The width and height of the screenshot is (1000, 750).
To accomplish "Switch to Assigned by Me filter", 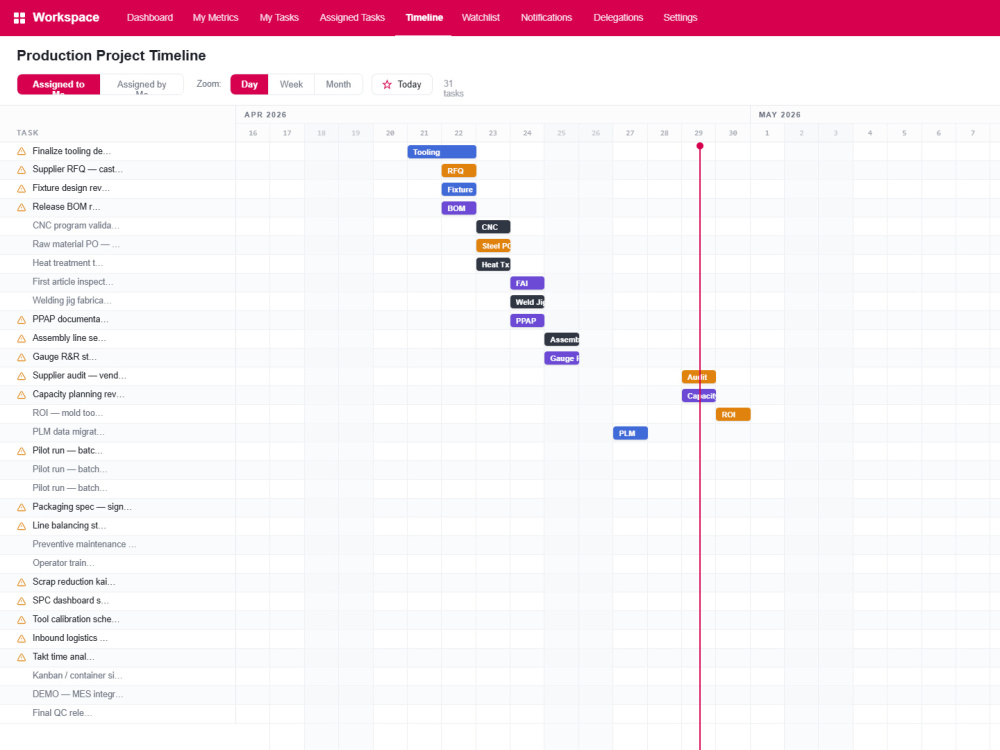I will [142, 84].
